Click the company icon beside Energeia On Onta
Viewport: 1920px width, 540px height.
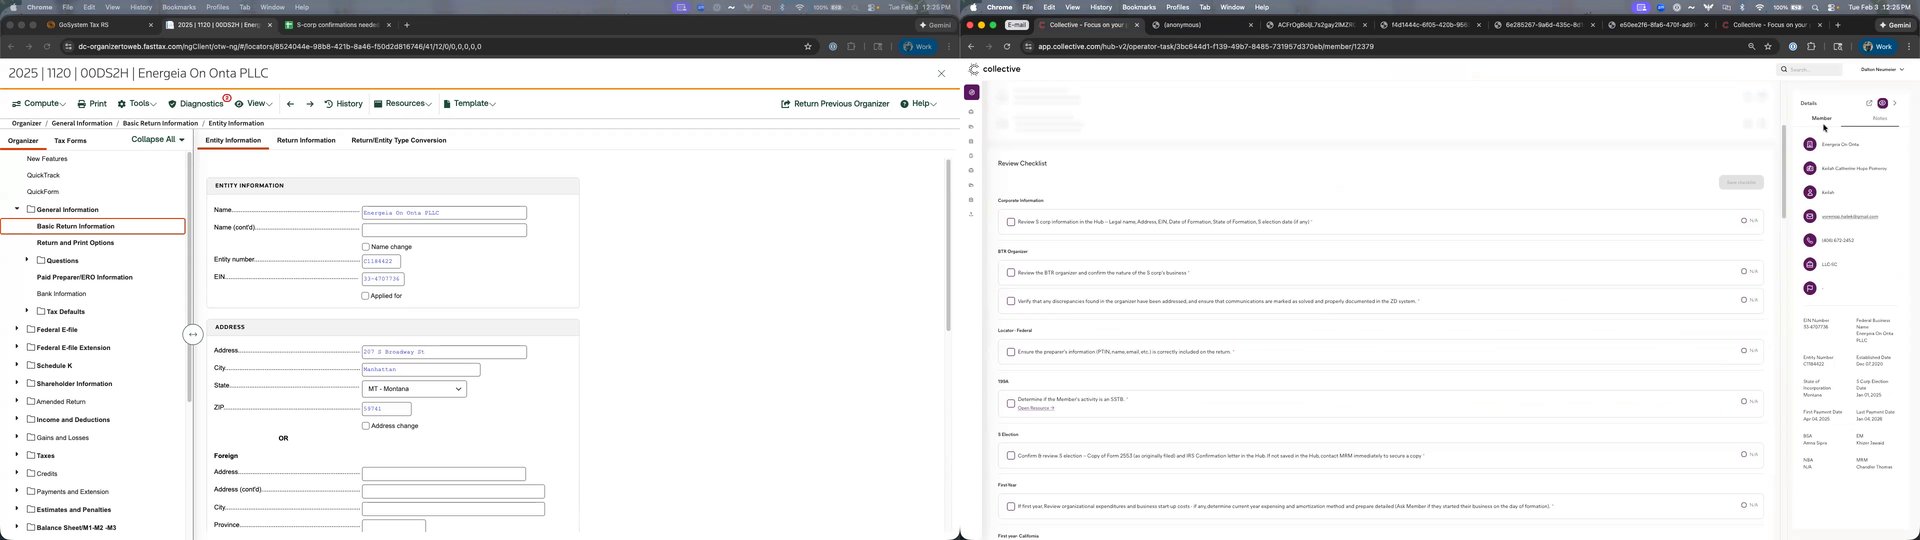(x=1809, y=144)
